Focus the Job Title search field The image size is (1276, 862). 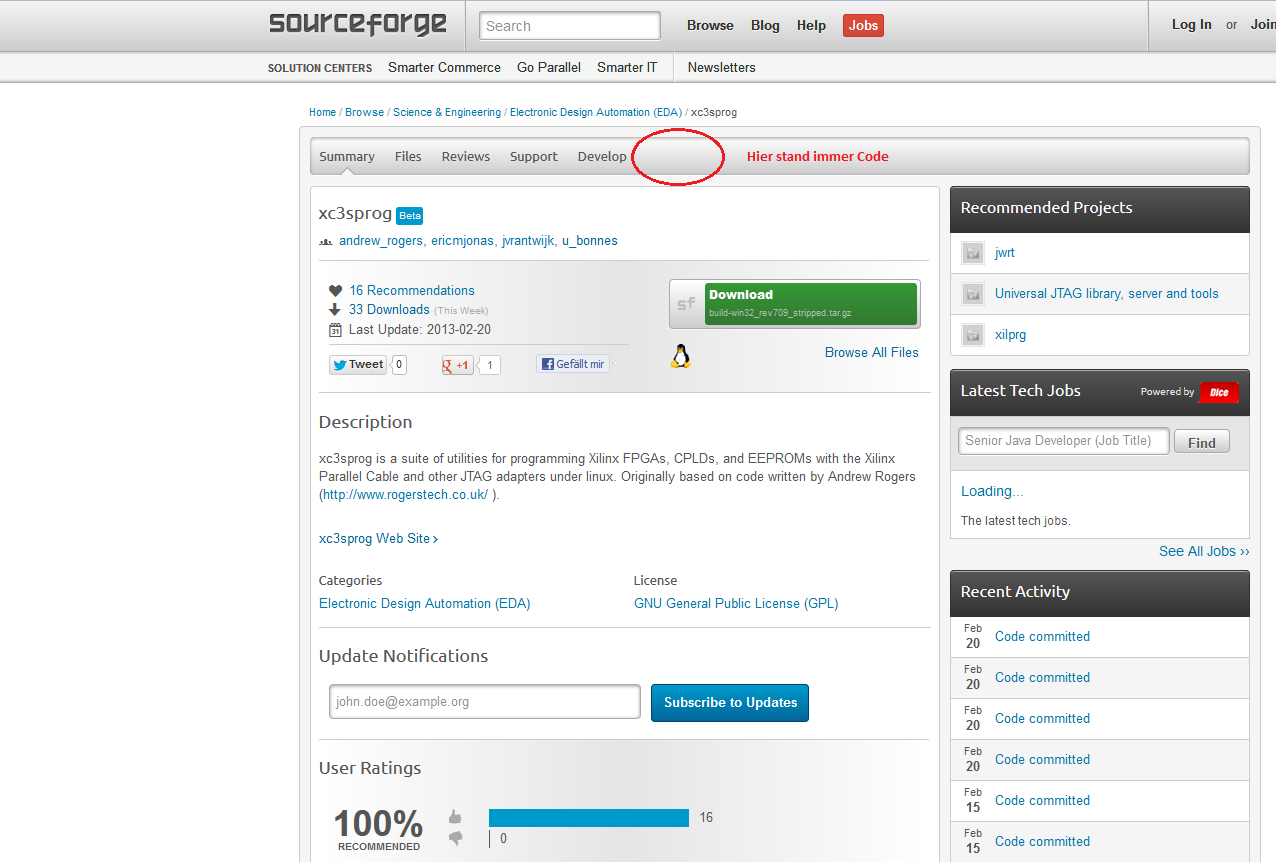point(1063,441)
